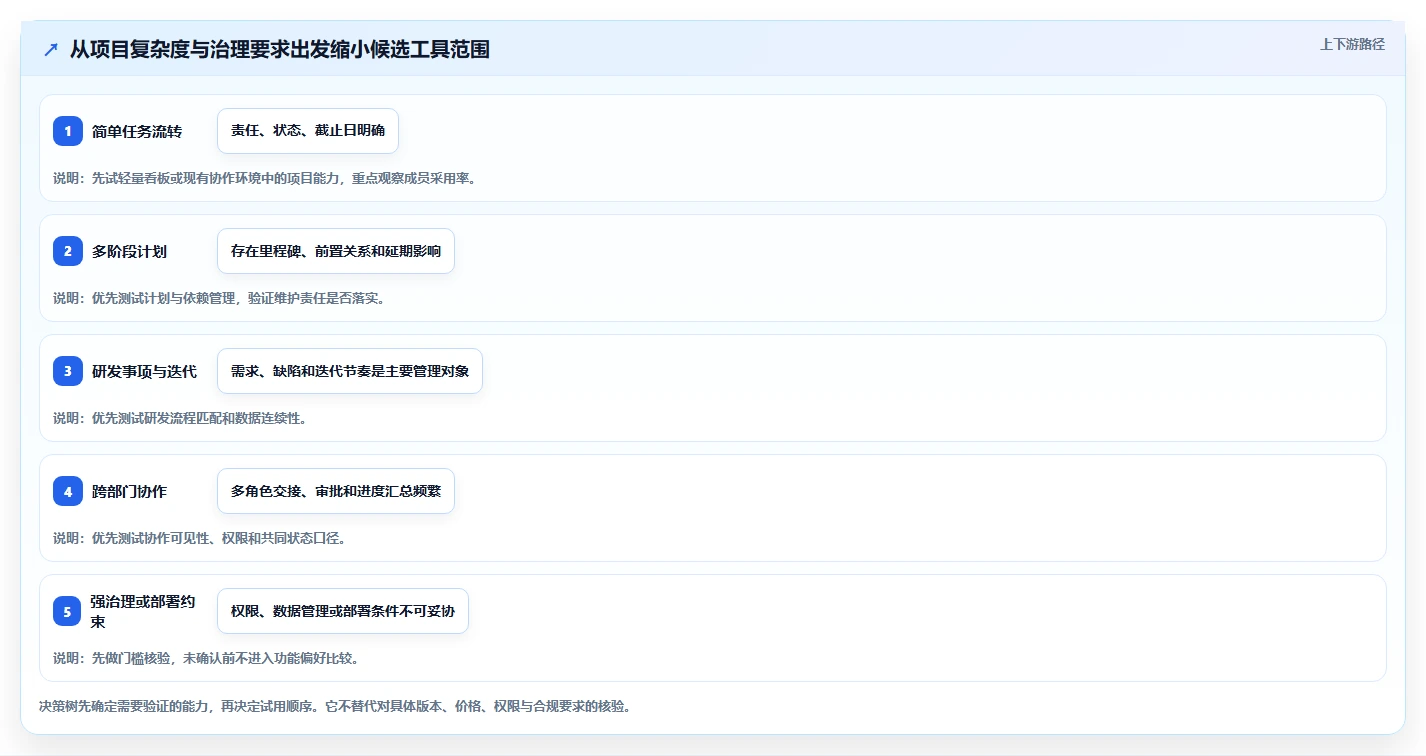Click the 需求、缺陷和迭代节奏是主要管理对象 condition box
The width and height of the screenshot is (1426, 756).
[x=350, y=371]
